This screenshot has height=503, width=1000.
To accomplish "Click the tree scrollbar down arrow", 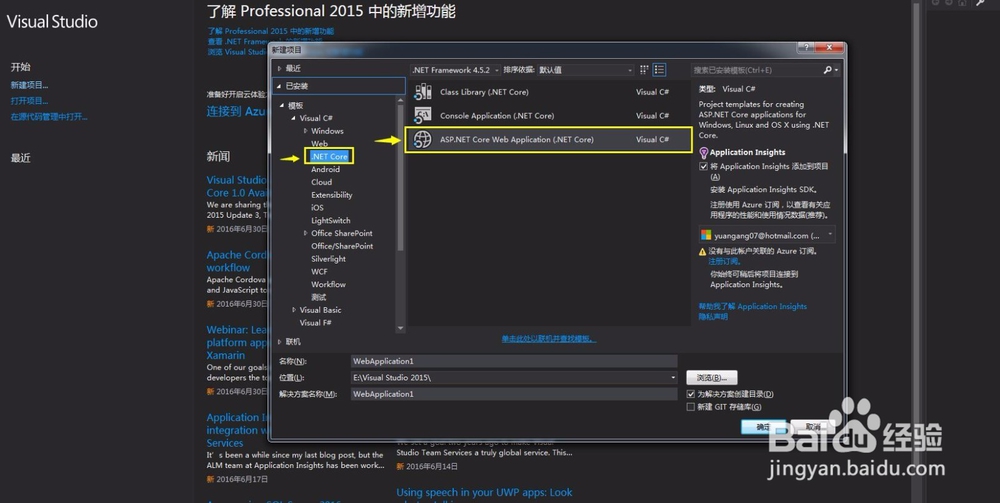I will tap(401, 328).
